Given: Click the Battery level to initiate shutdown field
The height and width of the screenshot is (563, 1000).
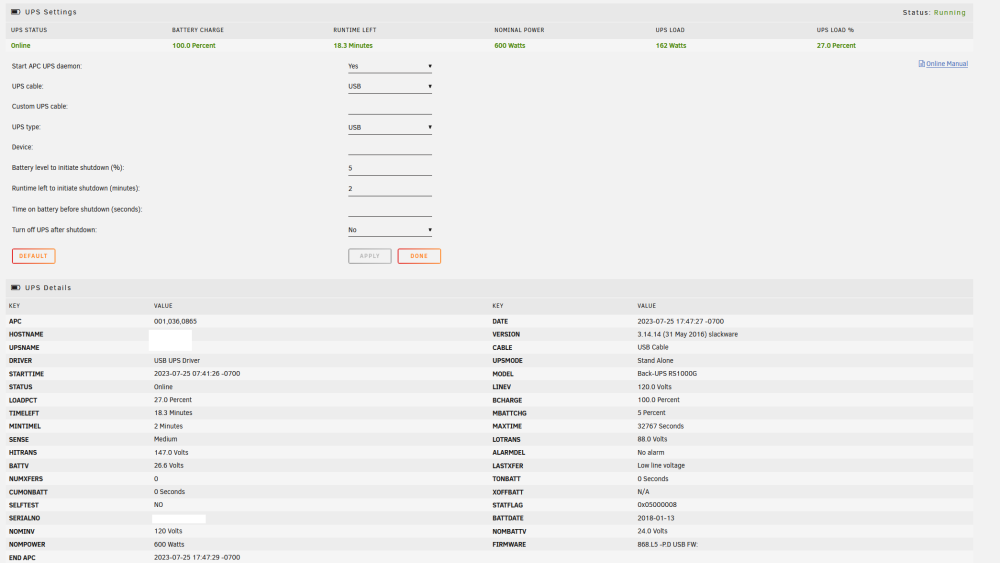Looking at the screenshot, I should click(390, 168).
